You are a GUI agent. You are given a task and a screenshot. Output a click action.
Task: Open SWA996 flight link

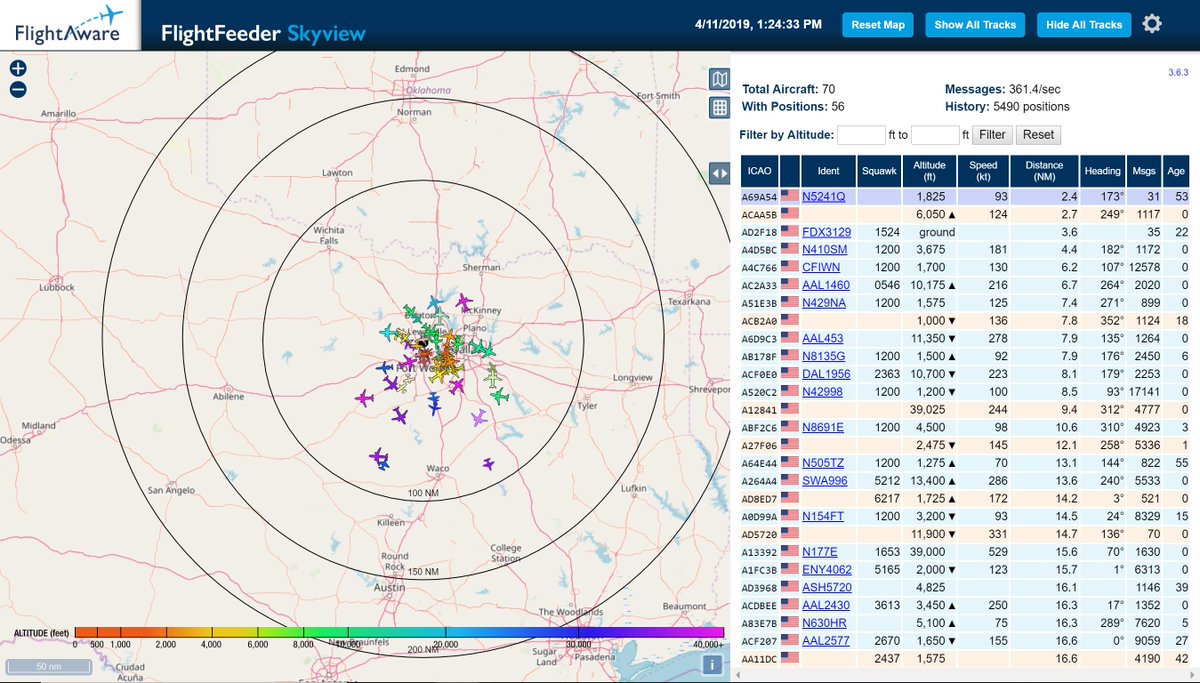[824, 480]
